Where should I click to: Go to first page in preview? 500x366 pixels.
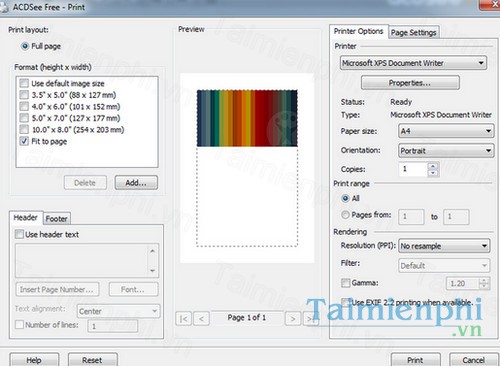point(183,319)
